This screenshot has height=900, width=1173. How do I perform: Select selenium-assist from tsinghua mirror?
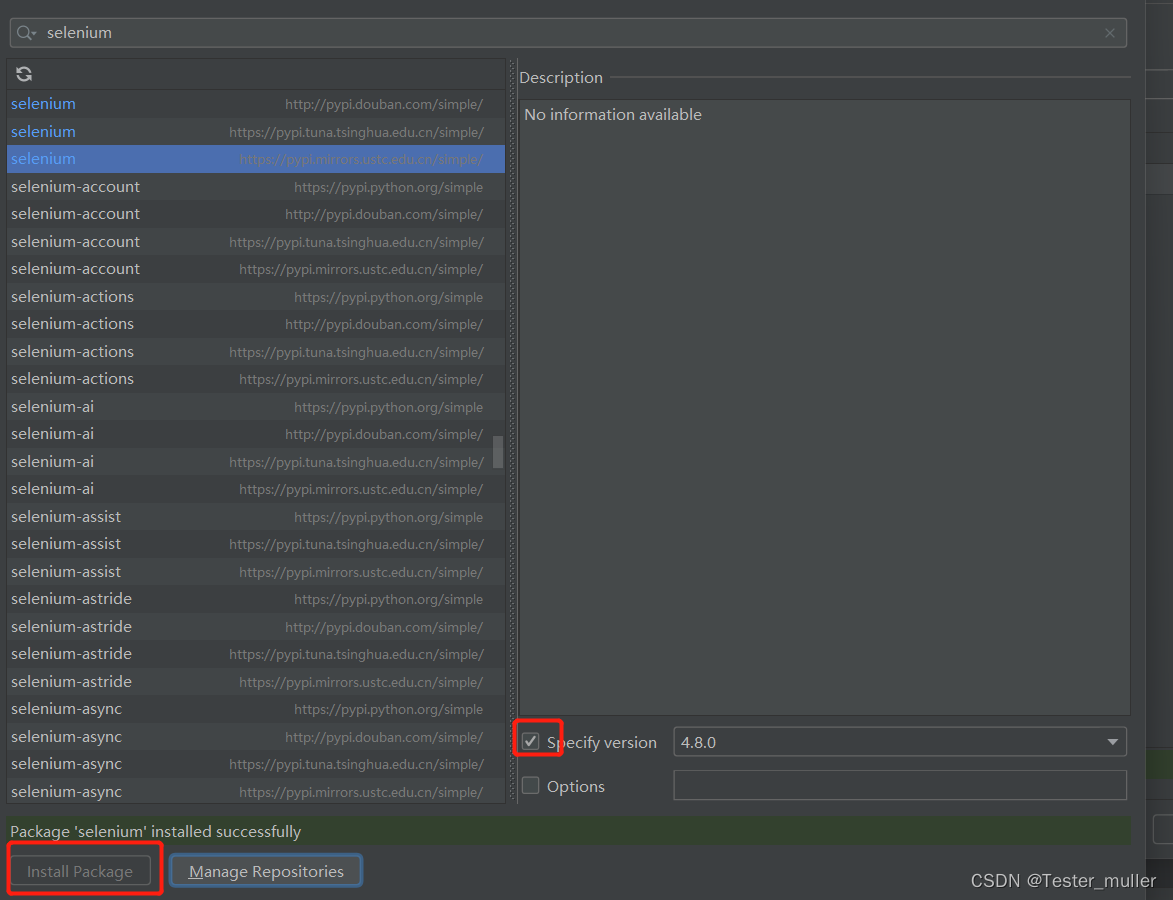coord(256,544)
